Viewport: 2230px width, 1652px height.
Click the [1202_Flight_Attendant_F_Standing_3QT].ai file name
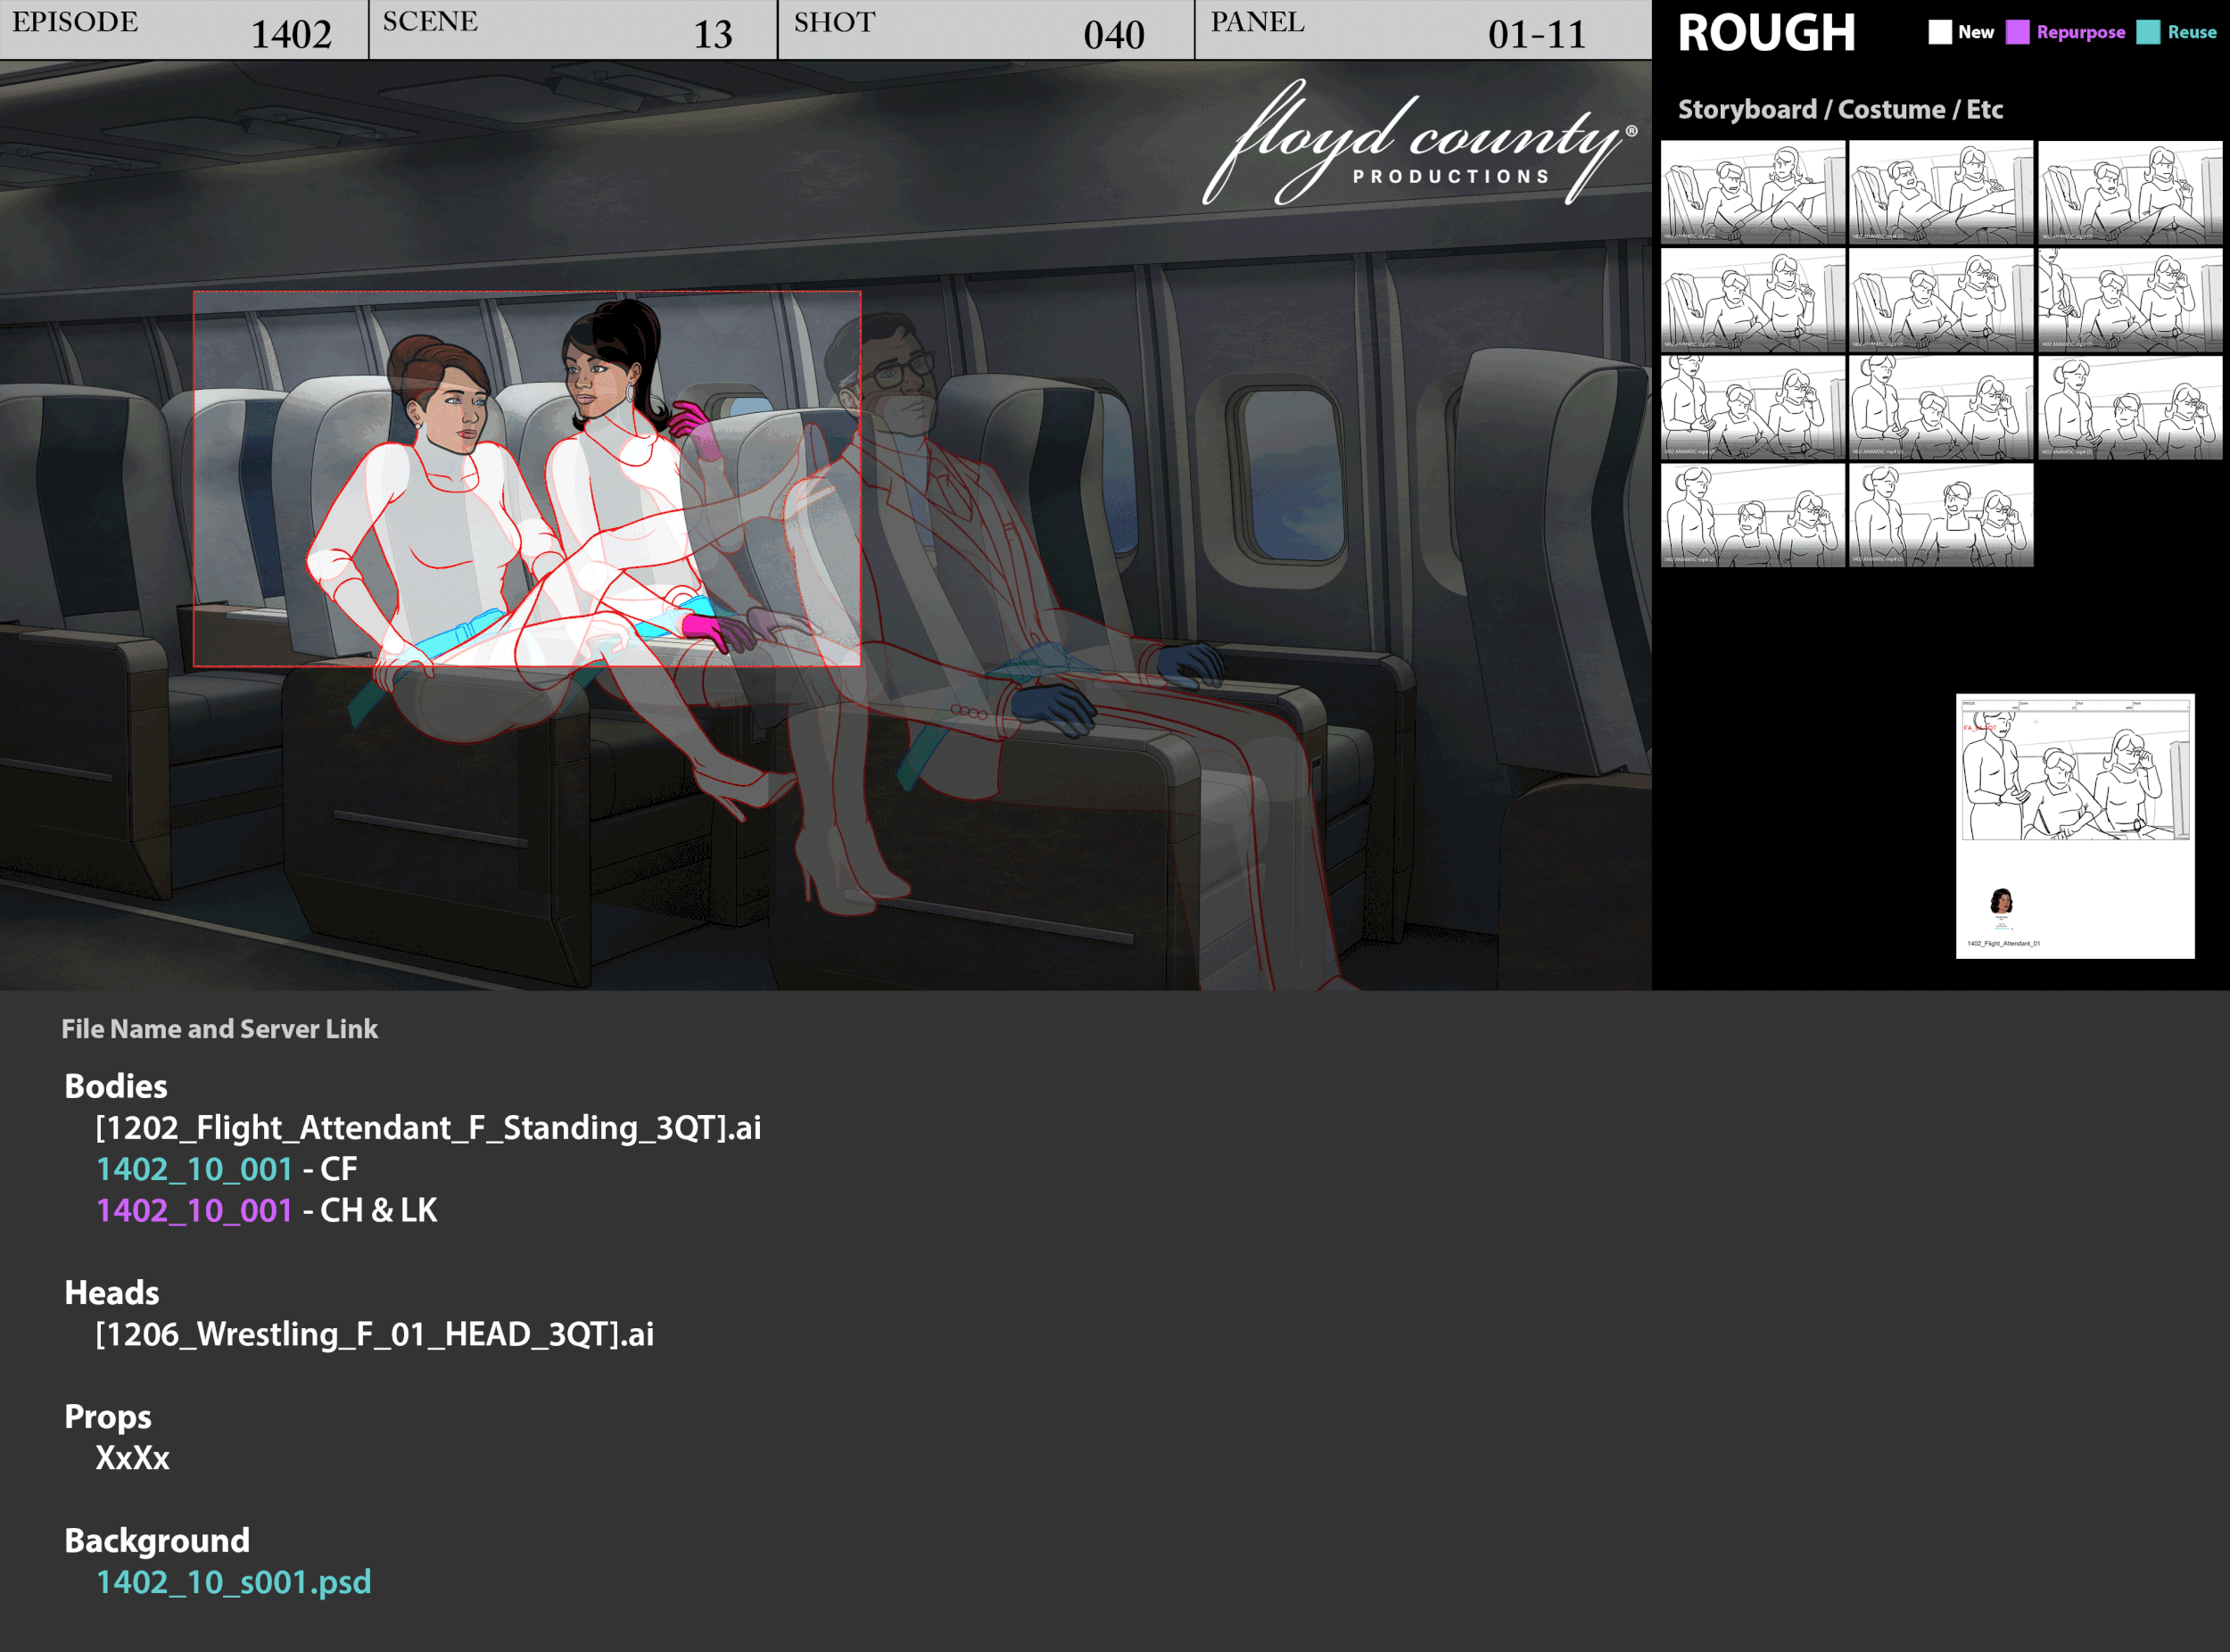click(x=428, y=1128)
